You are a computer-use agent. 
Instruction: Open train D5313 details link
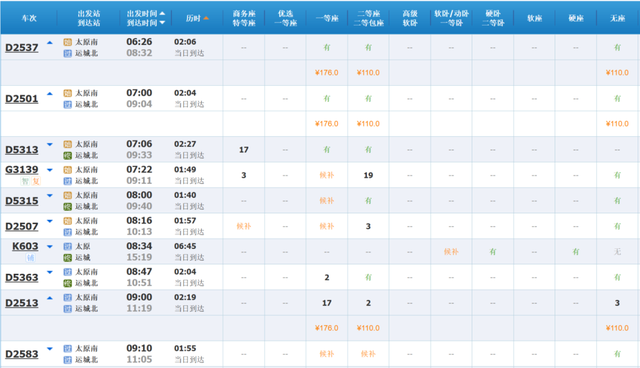coord(22,150)
